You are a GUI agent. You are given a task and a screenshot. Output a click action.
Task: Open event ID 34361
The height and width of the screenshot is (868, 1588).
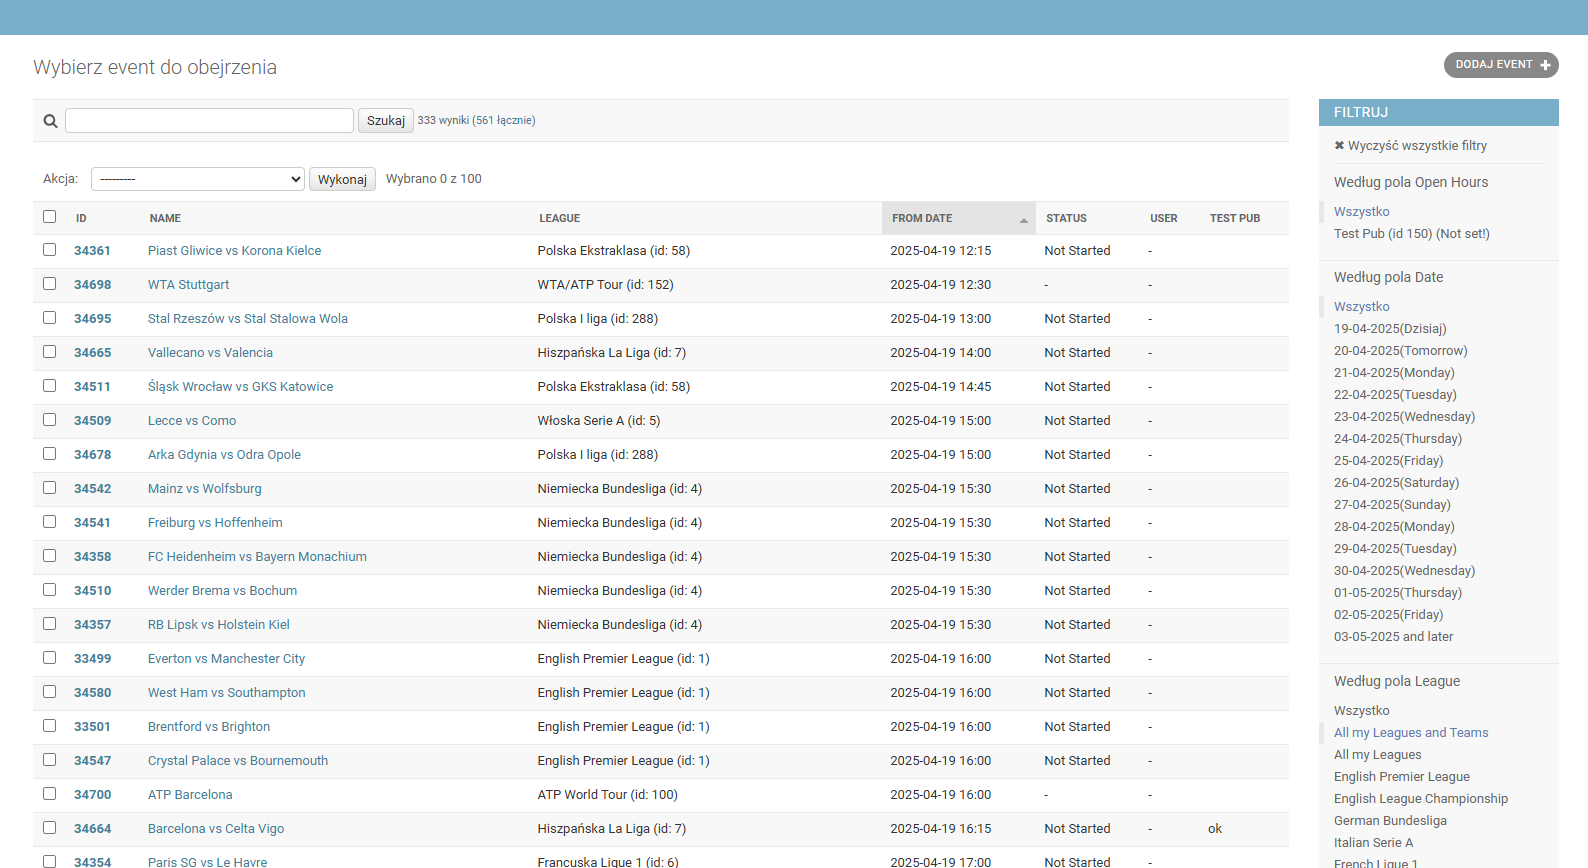click(92, 251)
